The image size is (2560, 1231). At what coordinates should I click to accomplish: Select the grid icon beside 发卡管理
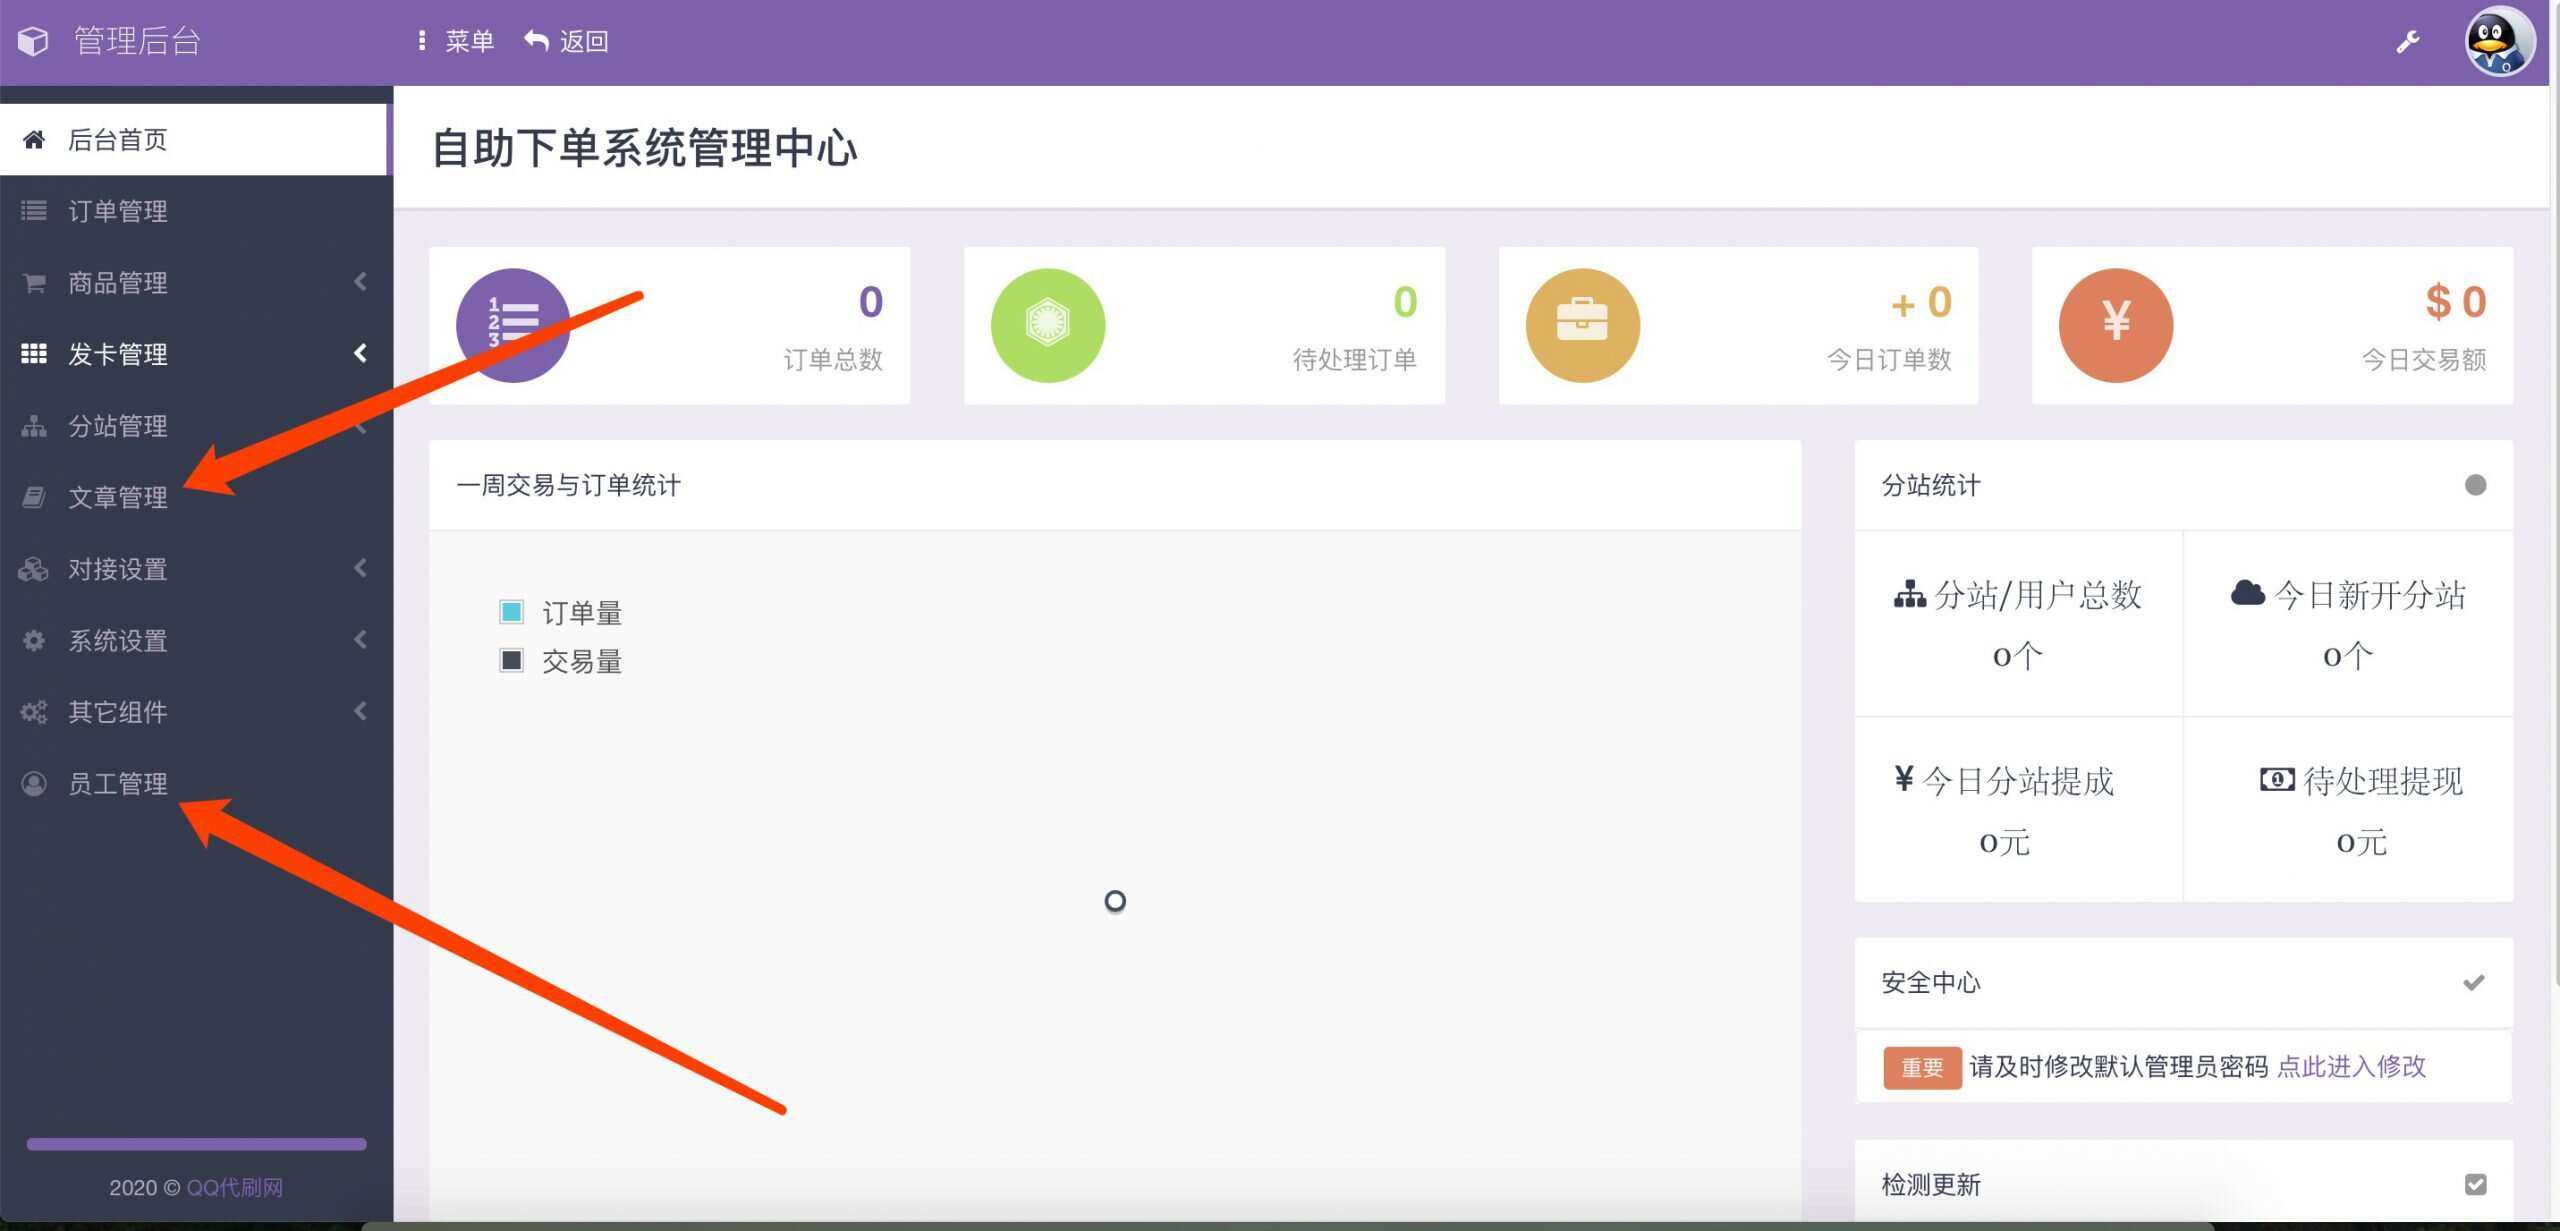[x=33, y=354]
